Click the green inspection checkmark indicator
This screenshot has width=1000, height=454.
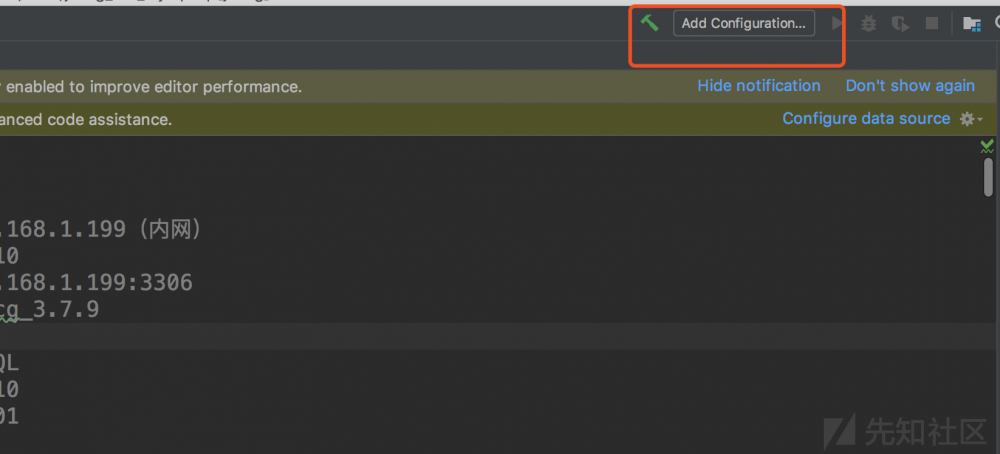click(987, 146)
